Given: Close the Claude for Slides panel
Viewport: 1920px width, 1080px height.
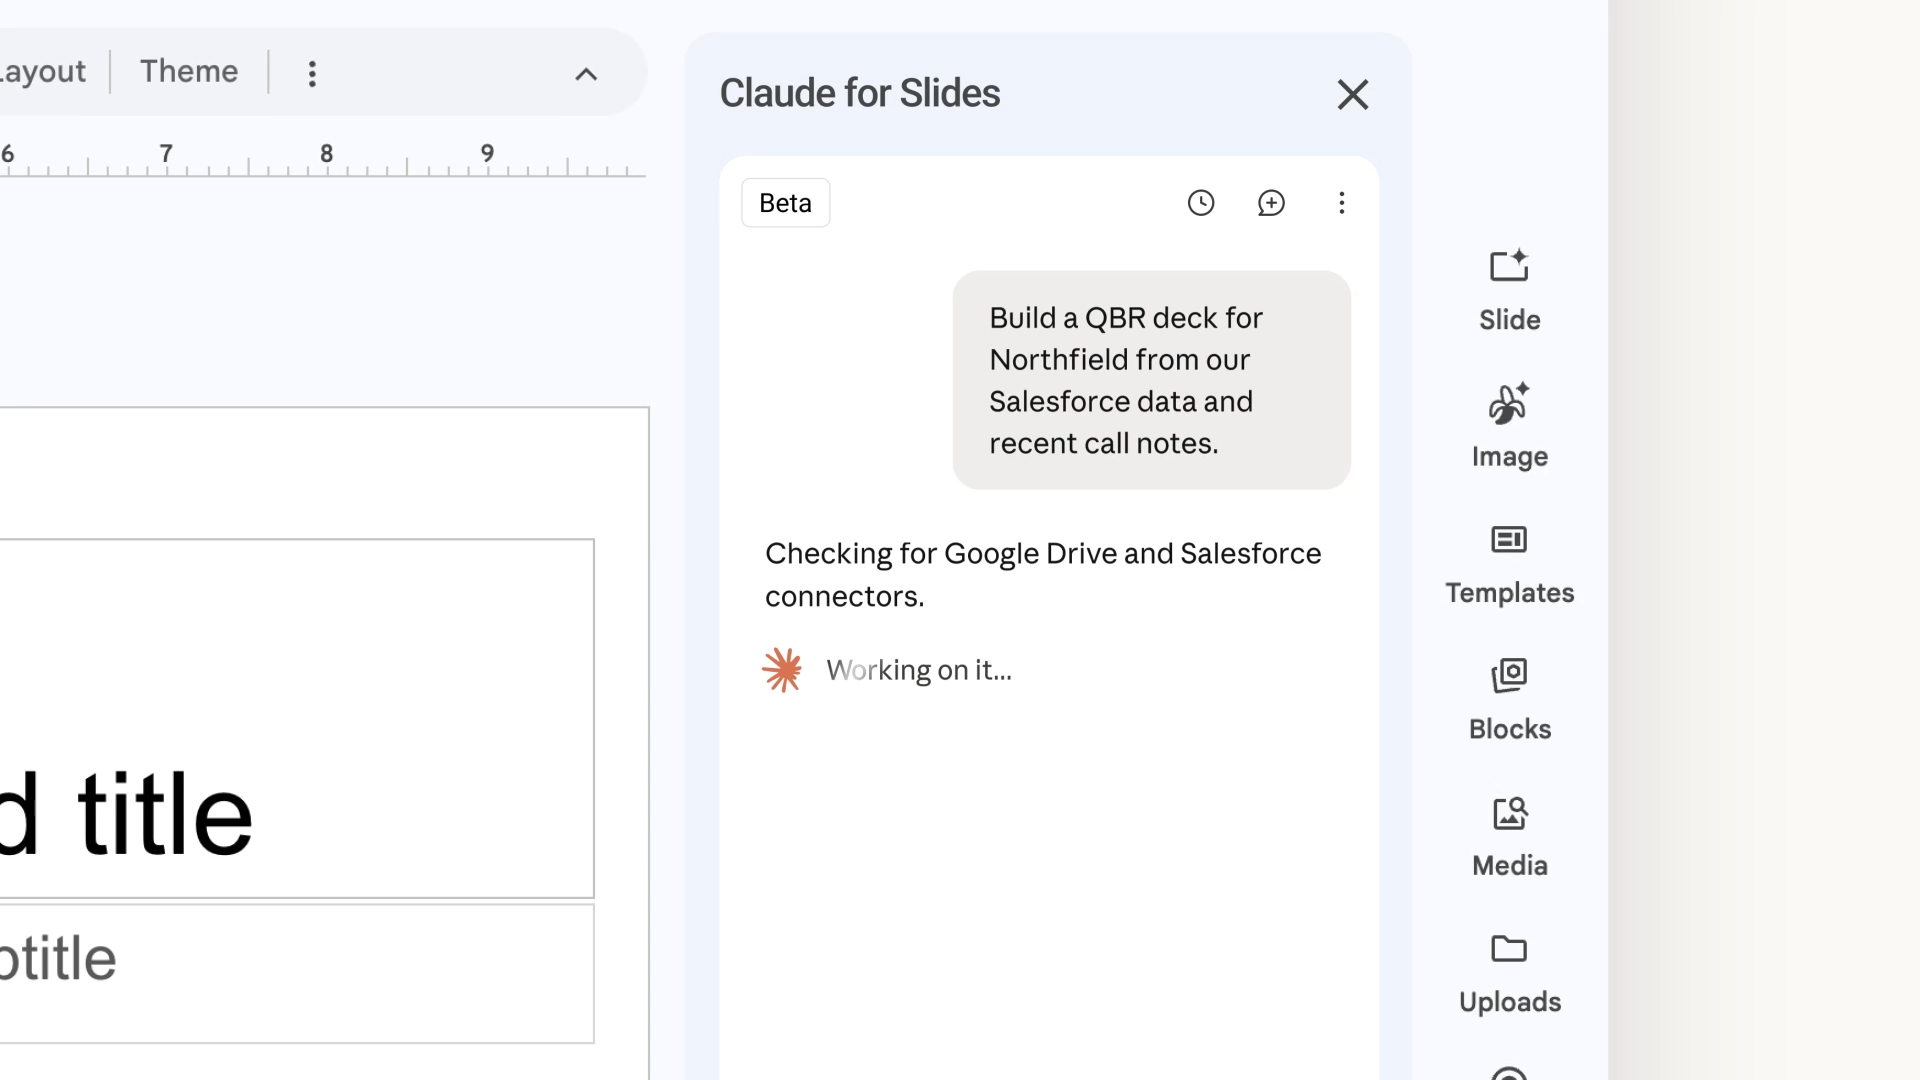Looking at the screenshot, I should point(1352,95).
